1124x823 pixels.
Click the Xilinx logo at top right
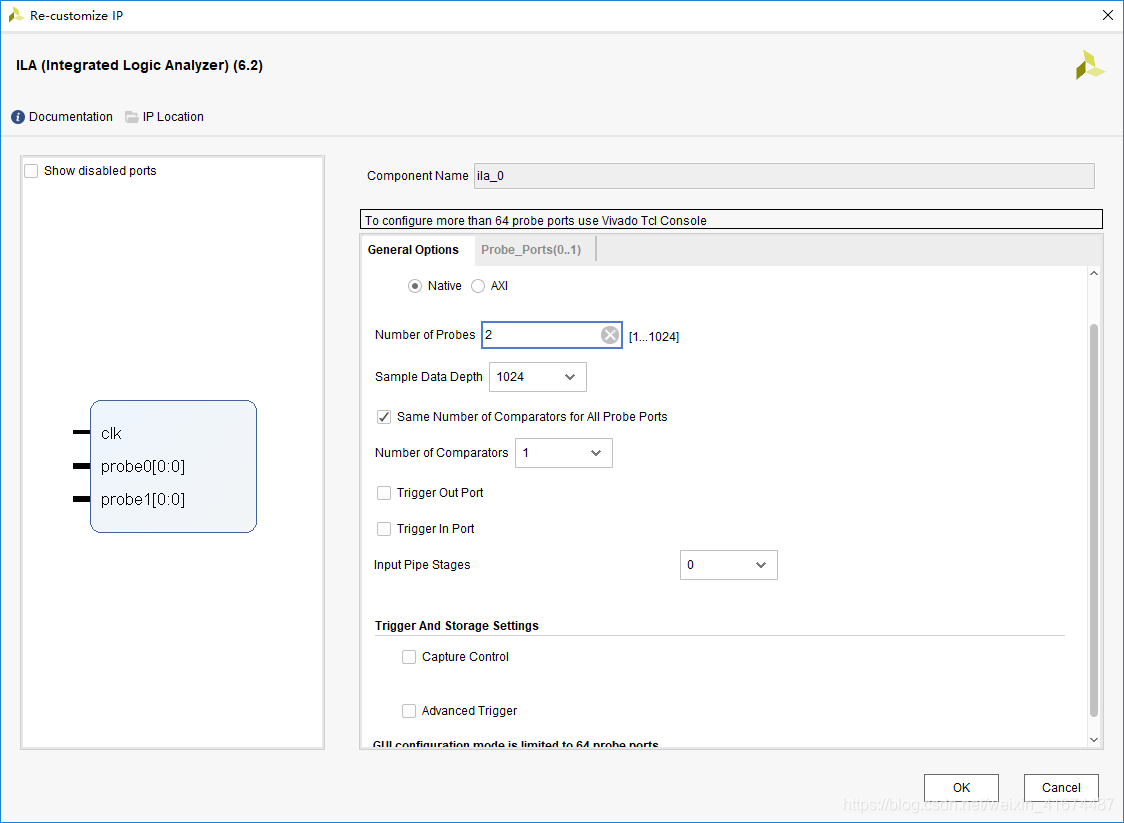click(1090, 65)
